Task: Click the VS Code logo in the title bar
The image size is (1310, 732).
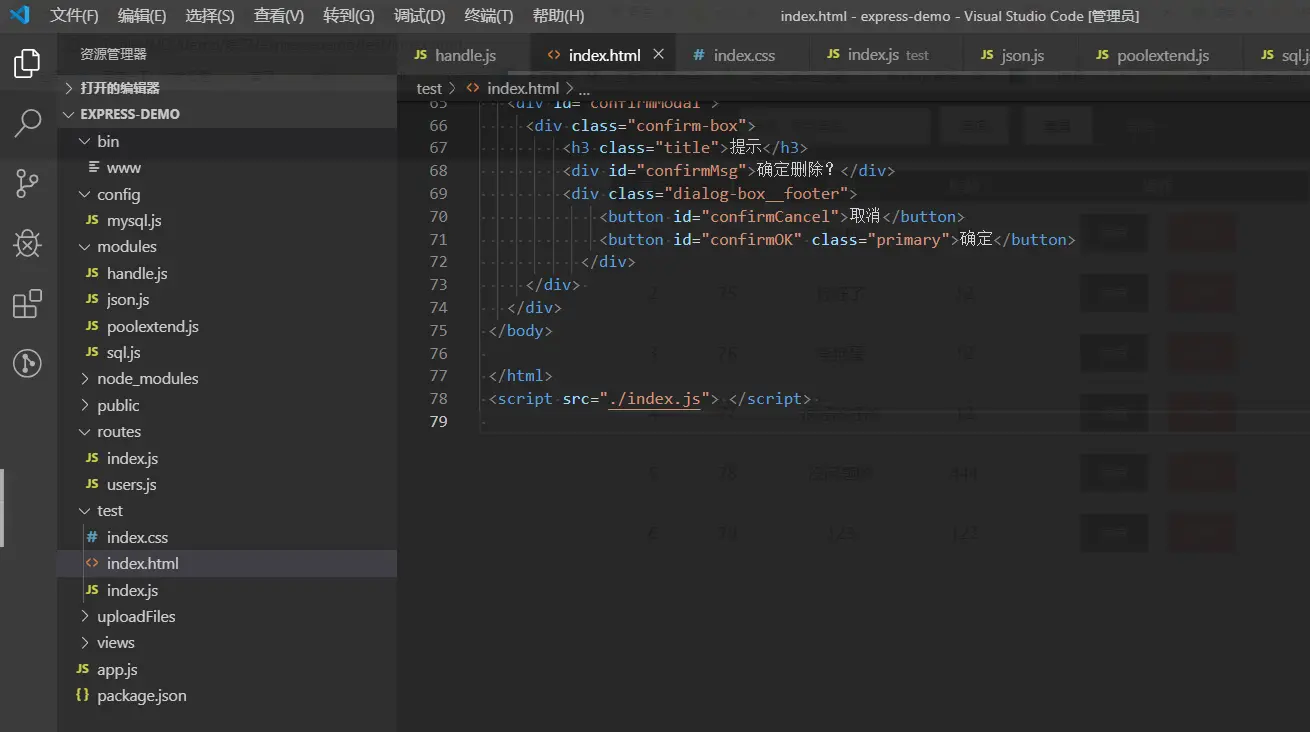Action: 20,15
